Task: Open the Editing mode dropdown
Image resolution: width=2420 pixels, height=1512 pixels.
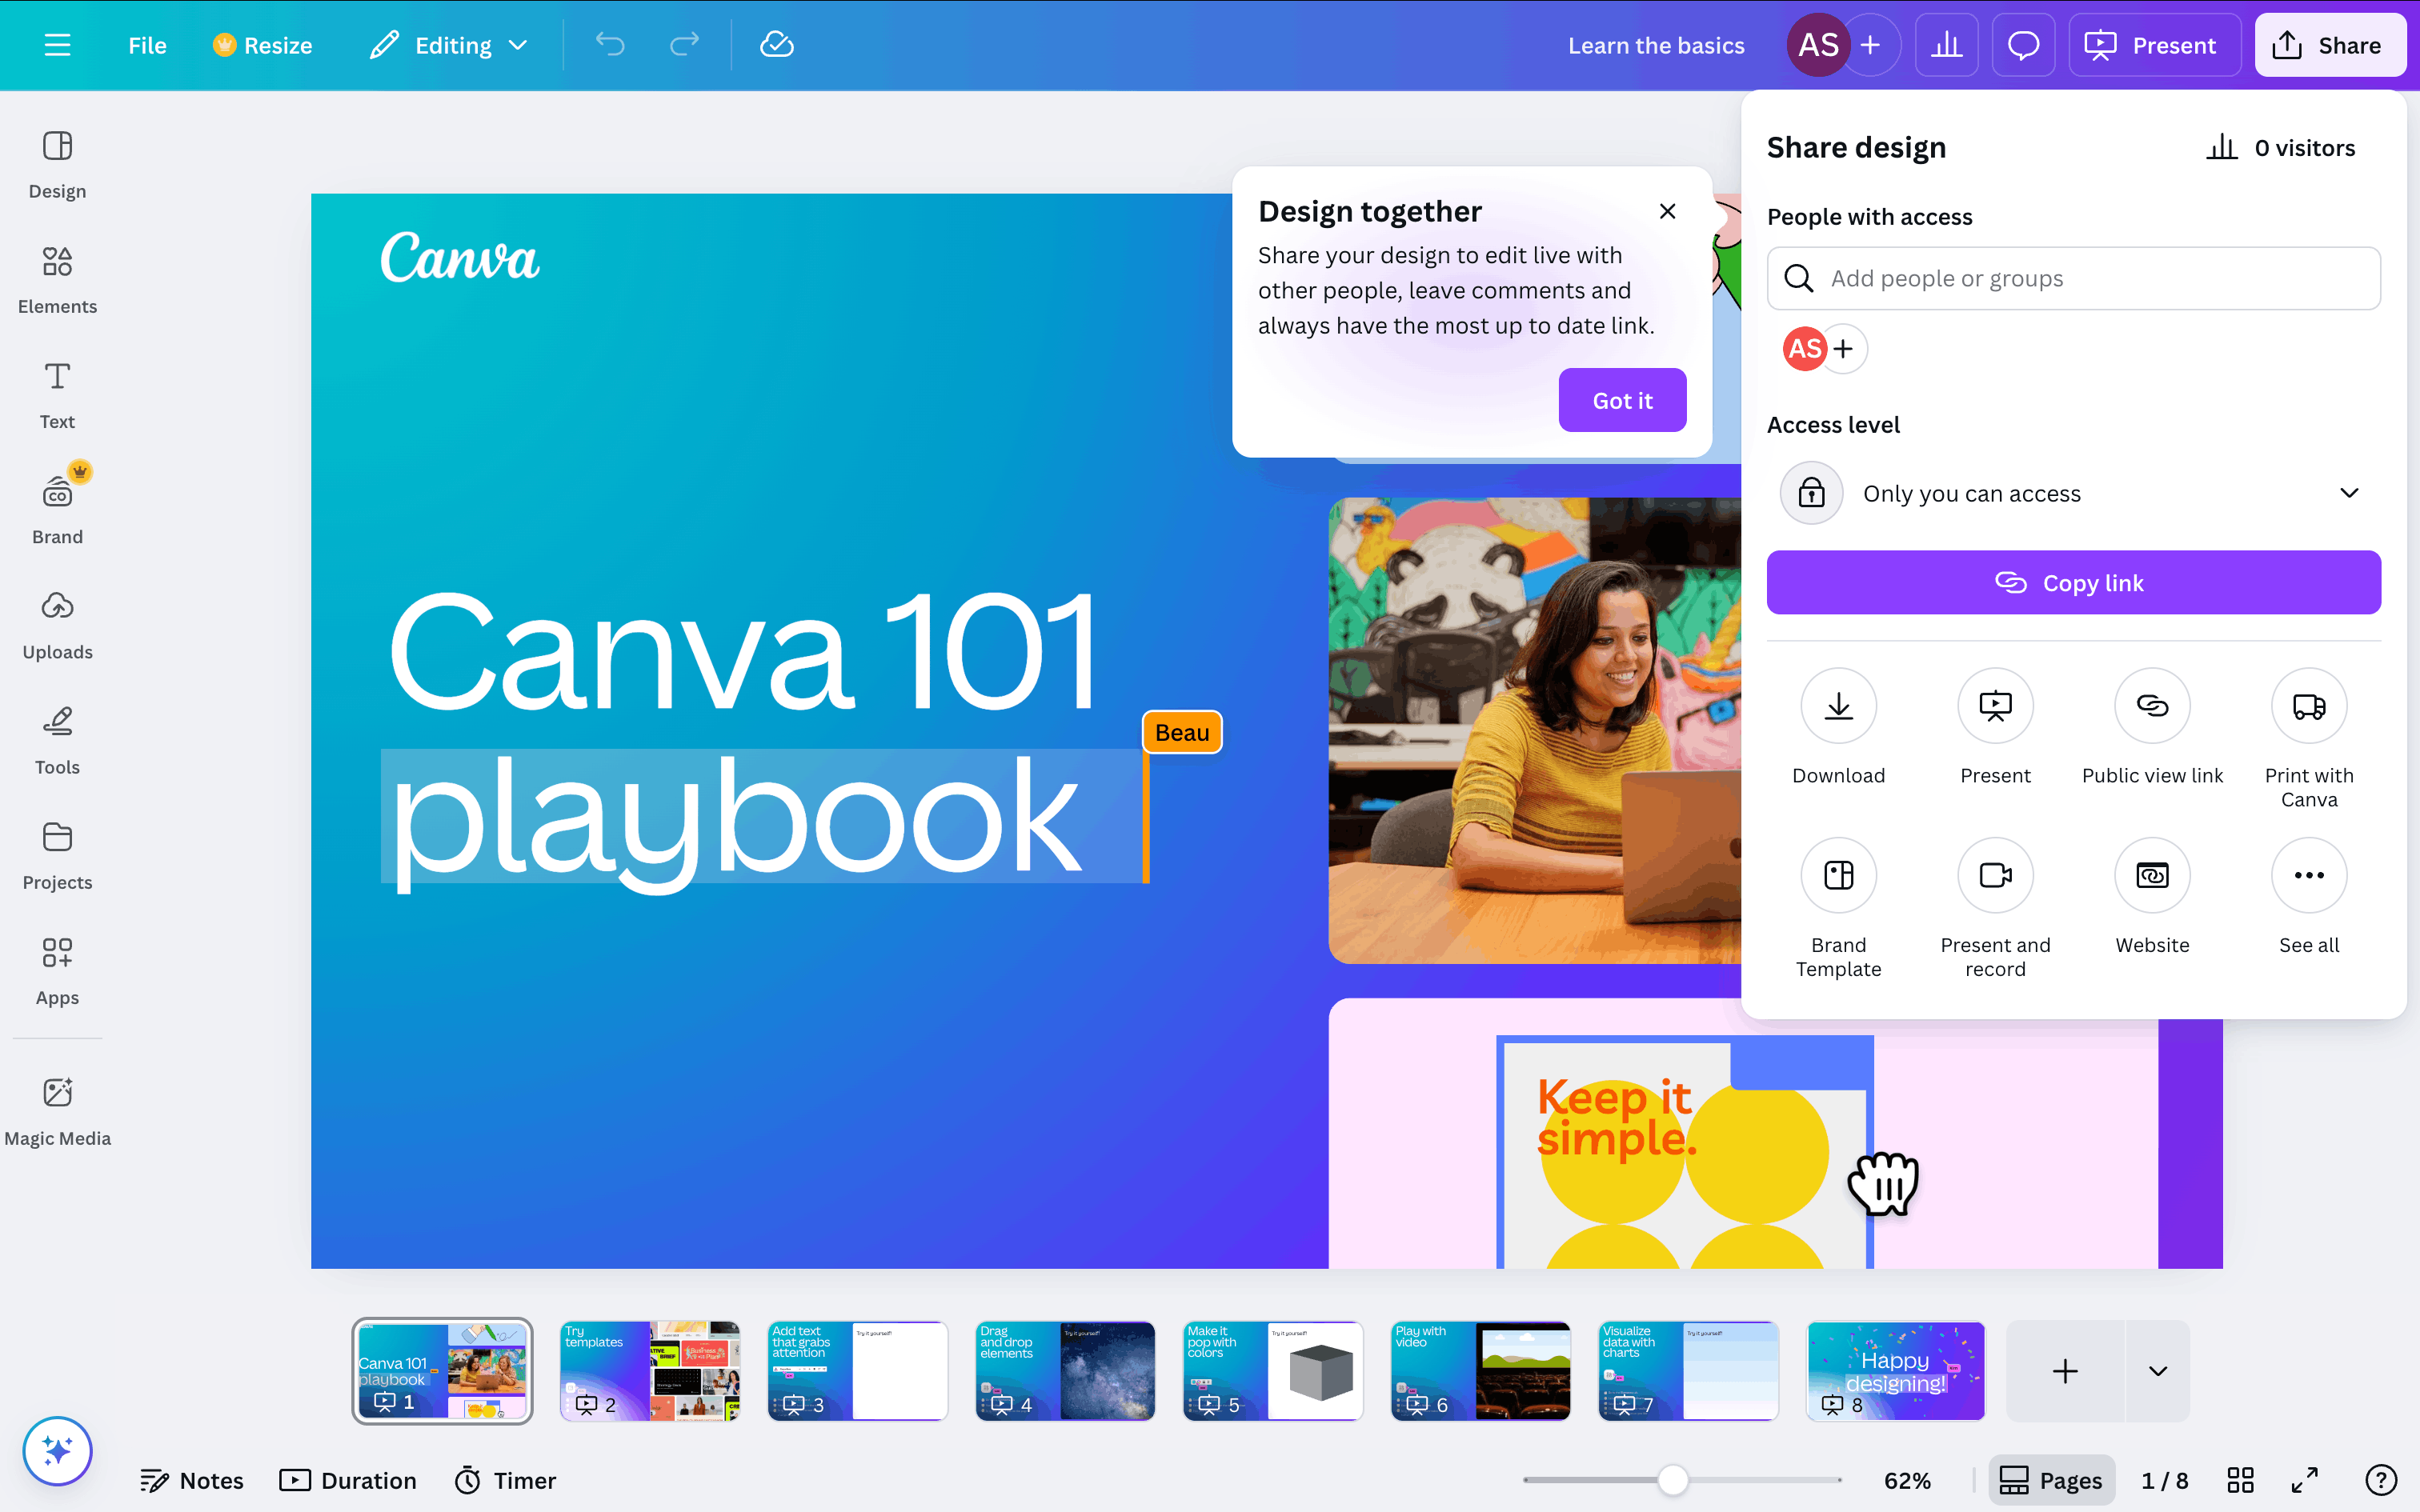Action: click(x=449, y=45)
